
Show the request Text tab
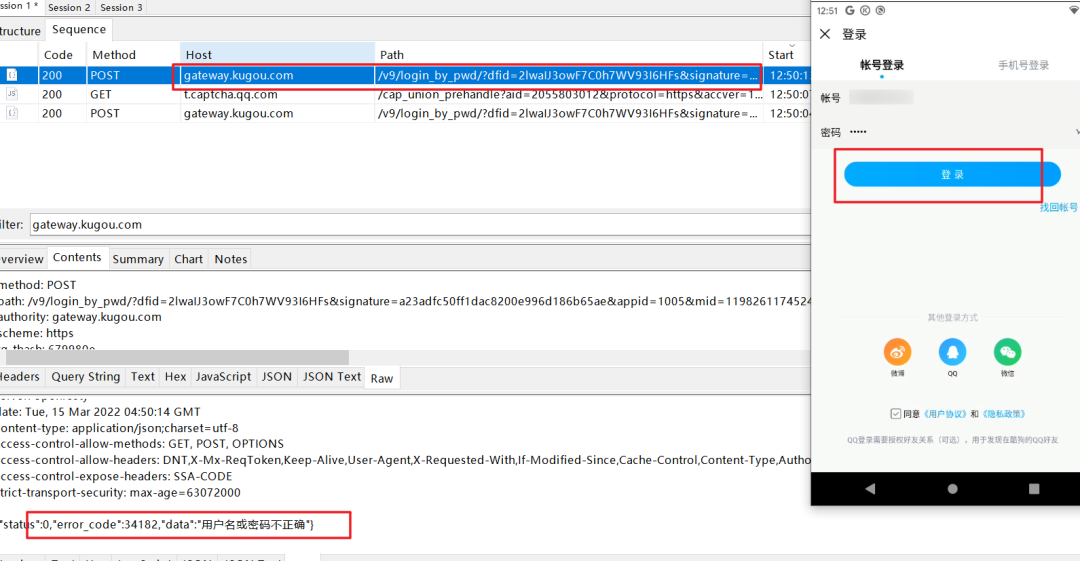pyautogui.click(x=143, y=377)
